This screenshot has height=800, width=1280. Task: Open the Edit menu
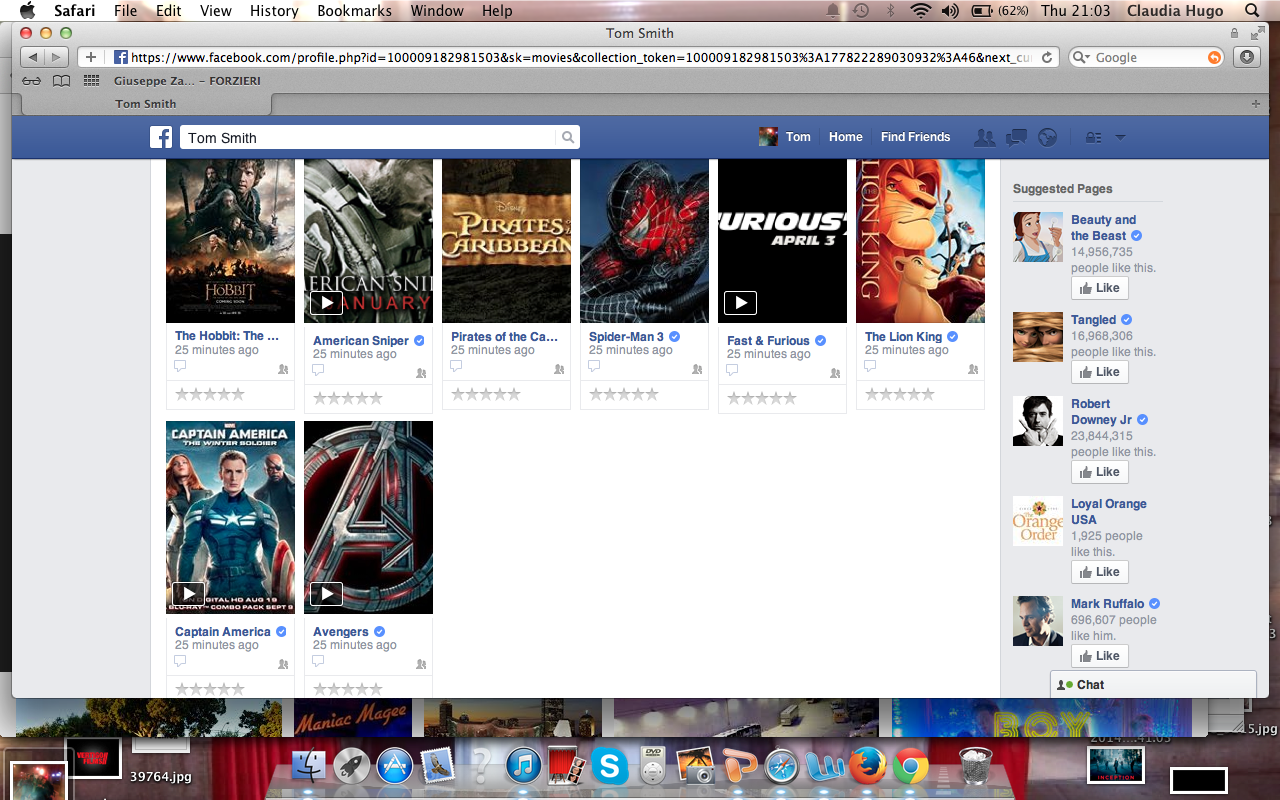pyautogui.click(x=168, y=11)
